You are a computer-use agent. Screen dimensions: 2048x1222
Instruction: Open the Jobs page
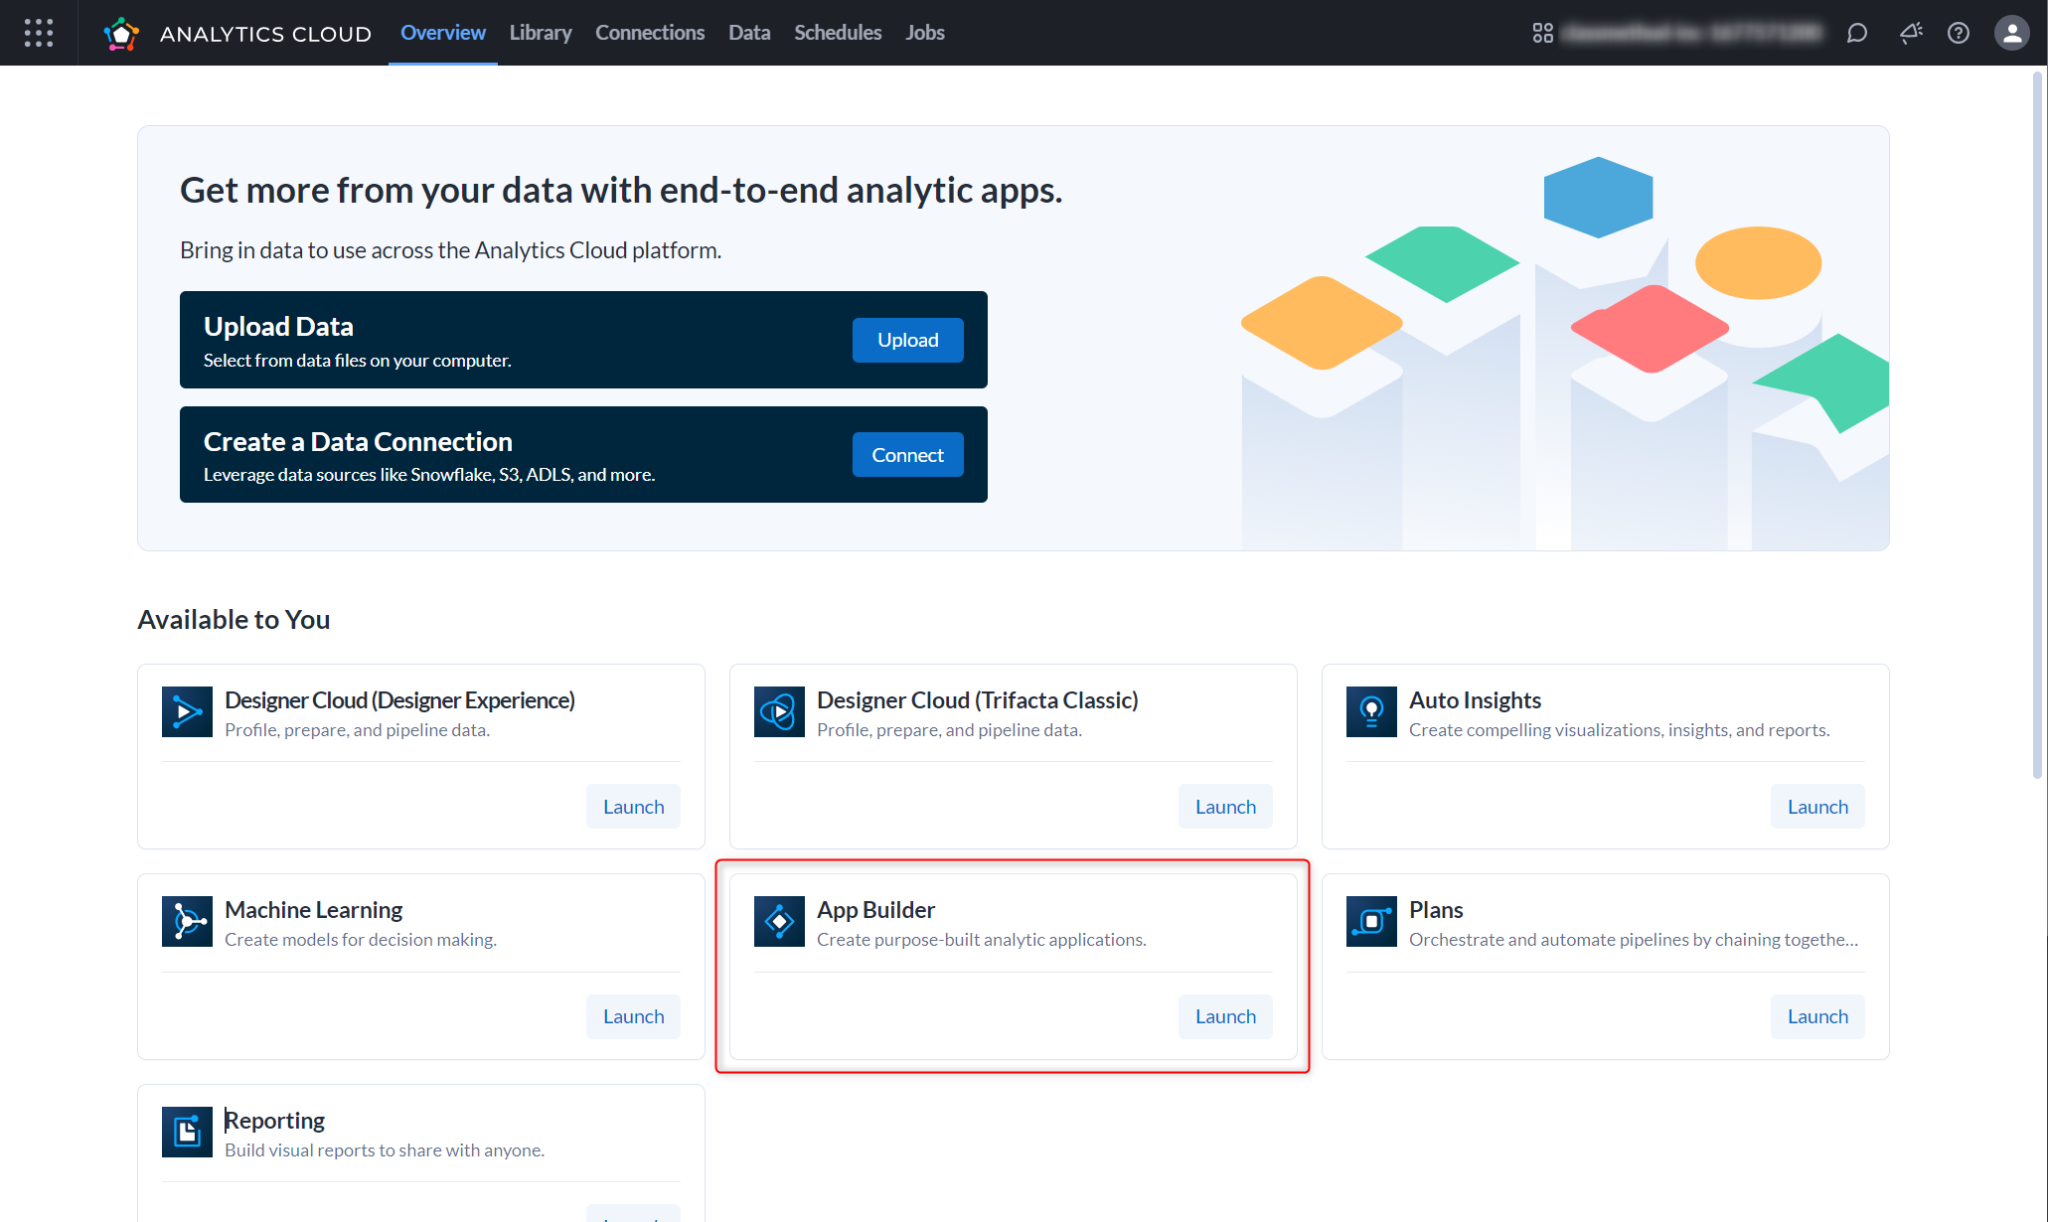[x=924, y=32]
